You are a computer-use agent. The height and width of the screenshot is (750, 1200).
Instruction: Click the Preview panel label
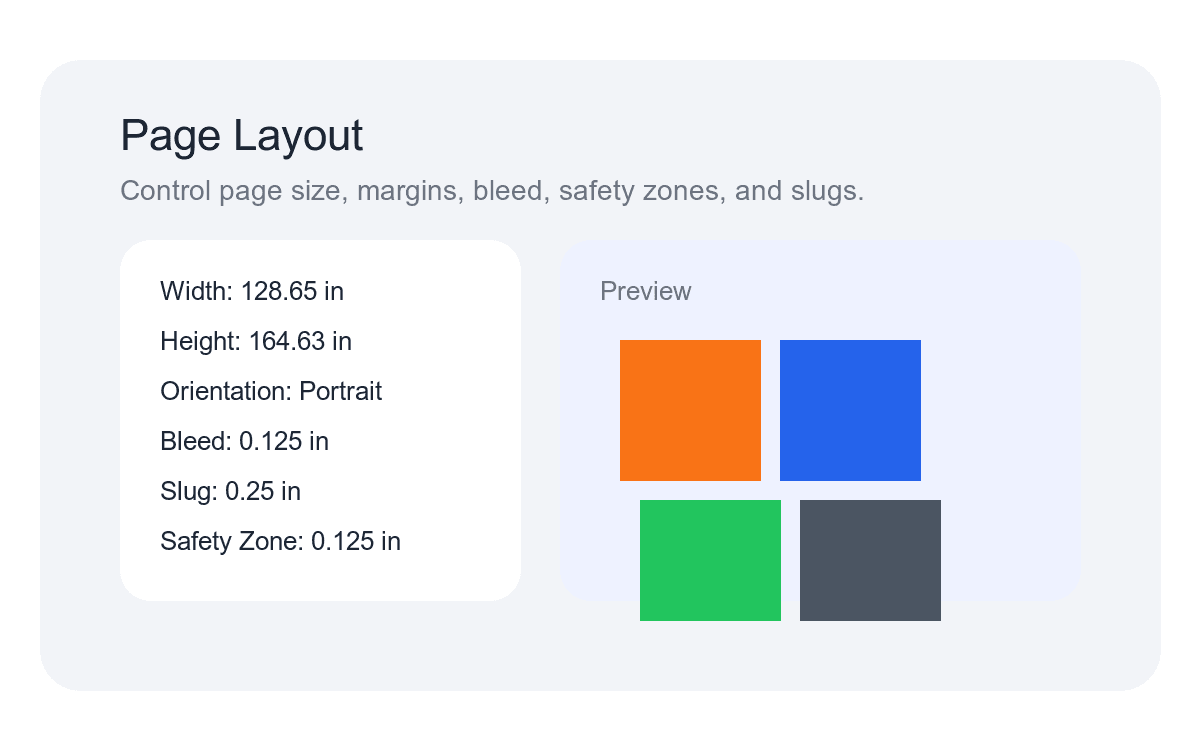pyautogui.click(x=646, y=291)
